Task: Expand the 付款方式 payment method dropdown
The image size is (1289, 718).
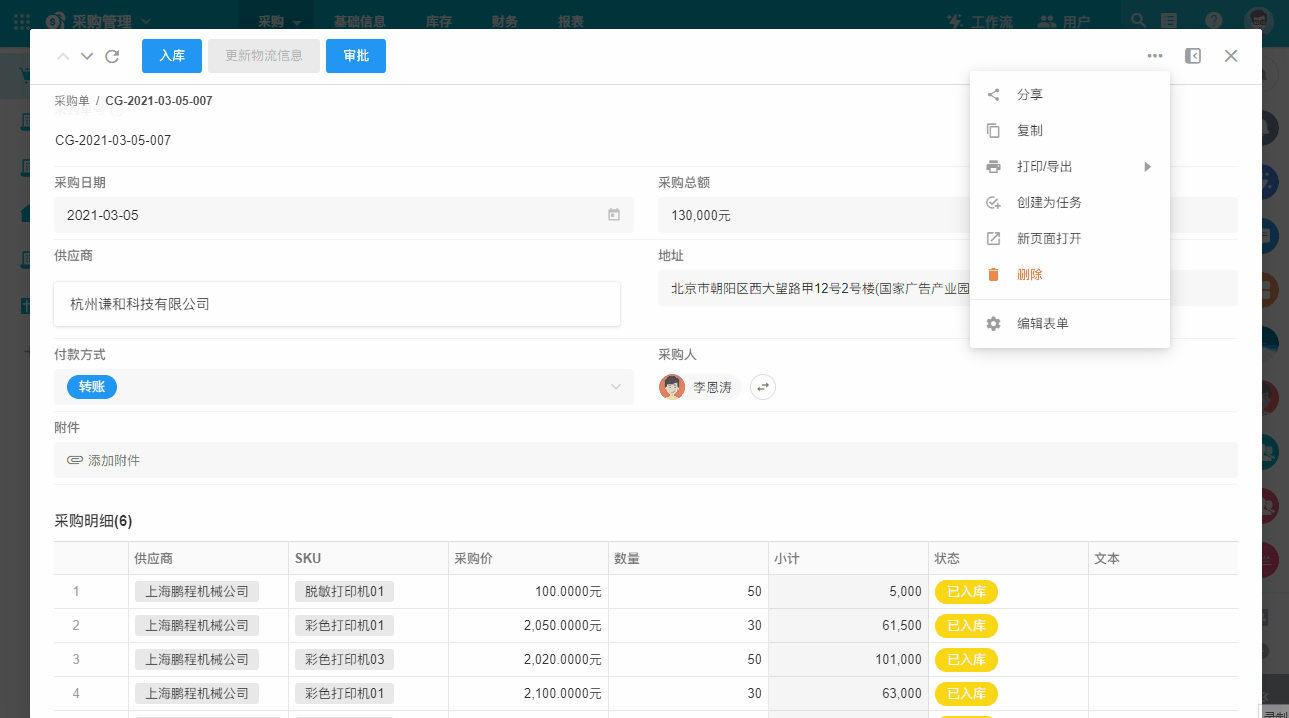Action: click(616, 387)
